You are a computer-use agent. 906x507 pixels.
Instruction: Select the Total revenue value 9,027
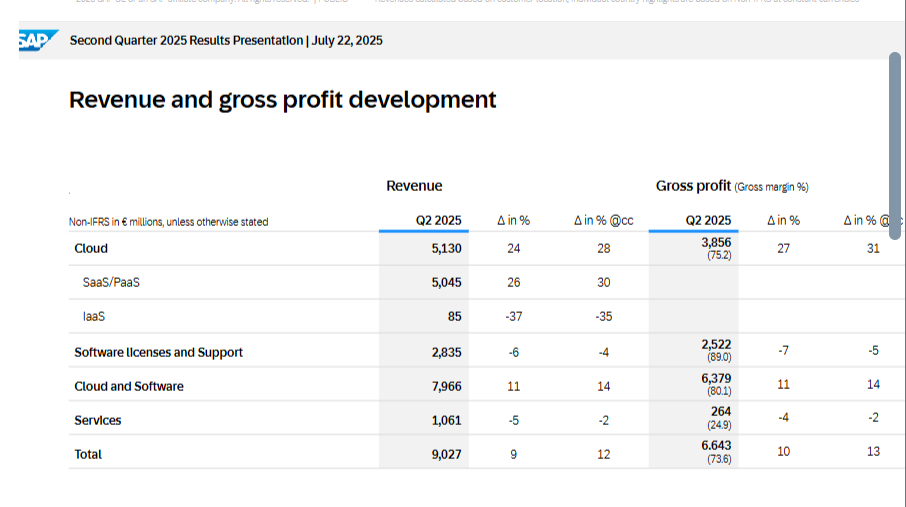tap(446, 454)
